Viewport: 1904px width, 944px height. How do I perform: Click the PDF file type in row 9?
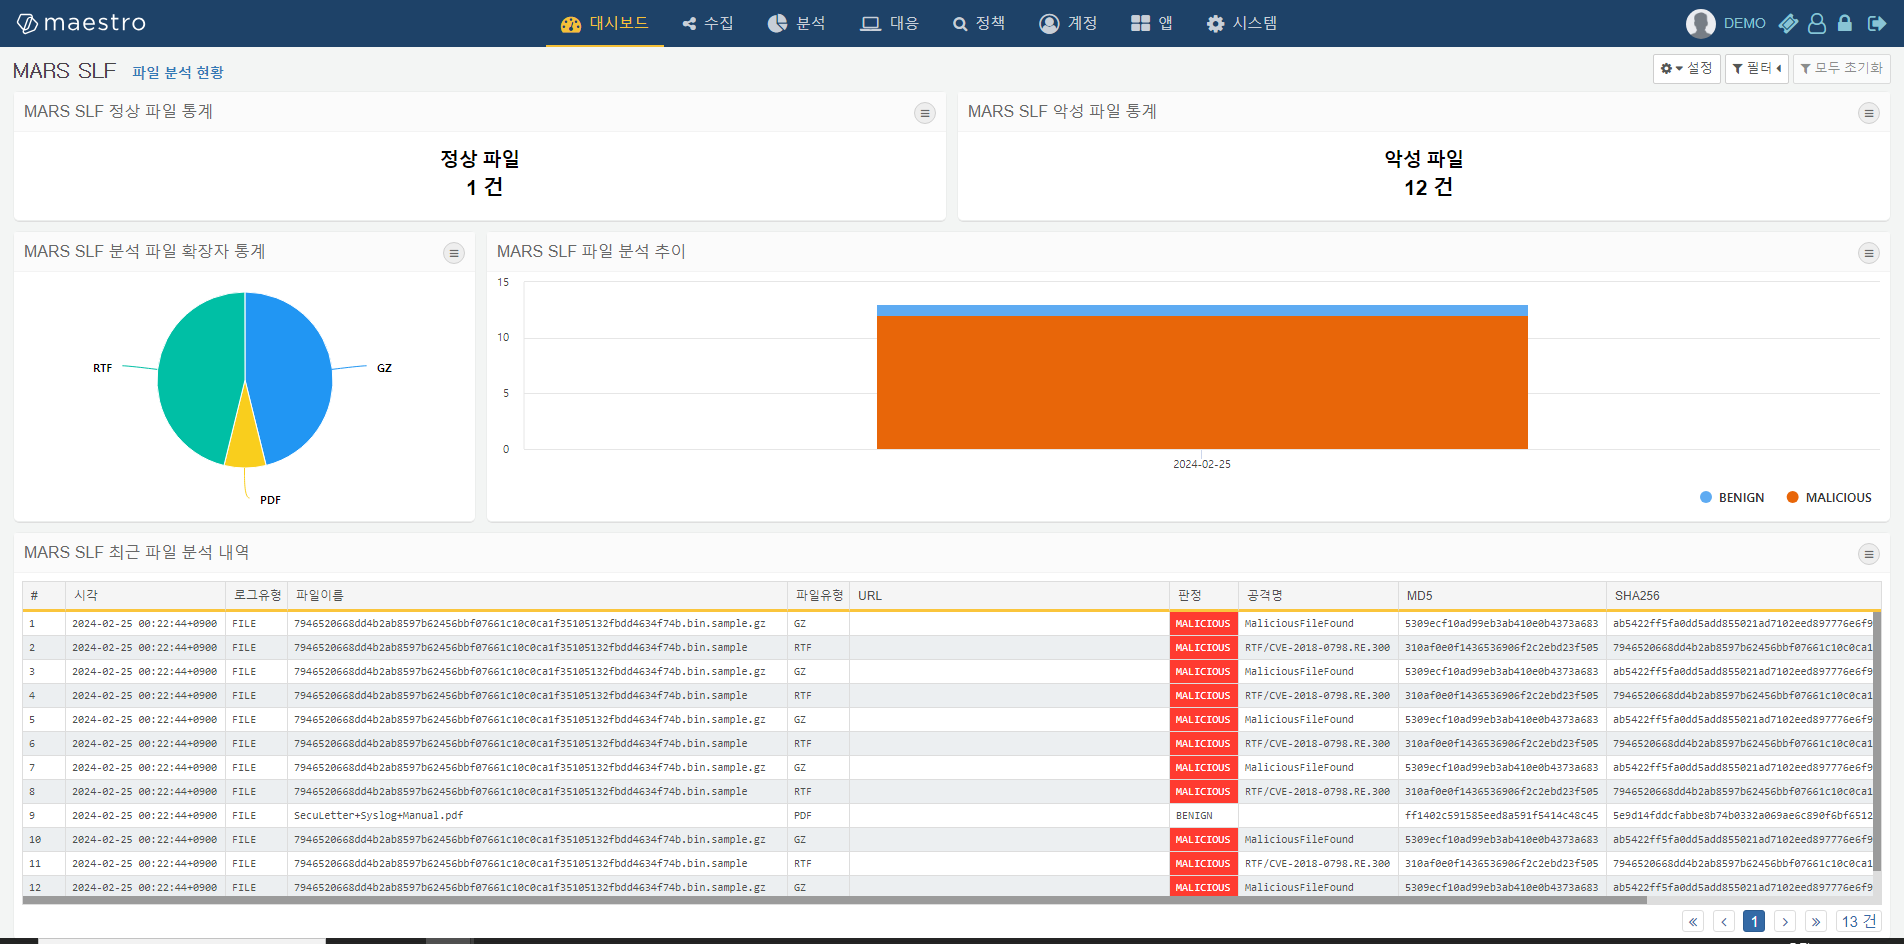pos(803,815)
